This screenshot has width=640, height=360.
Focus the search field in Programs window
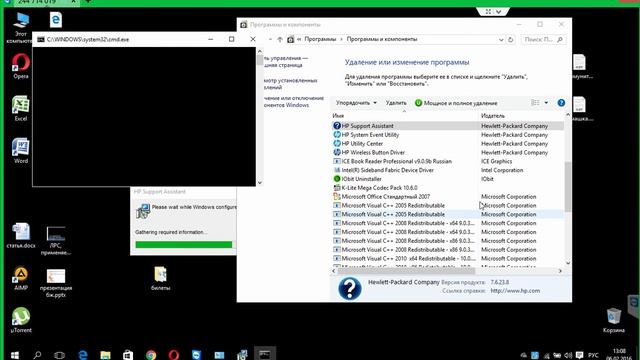click(x=543, y=40)
